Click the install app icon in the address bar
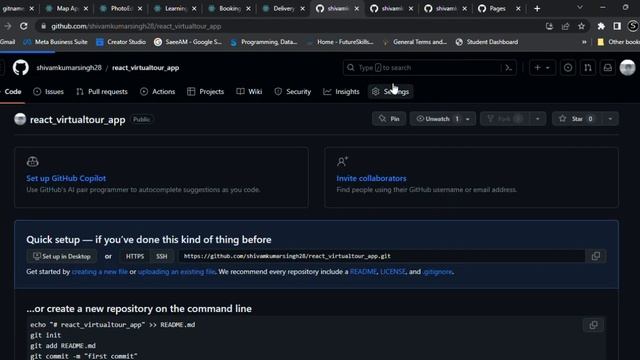This screenshot has height=360, width=640. (x=549, y=26)
